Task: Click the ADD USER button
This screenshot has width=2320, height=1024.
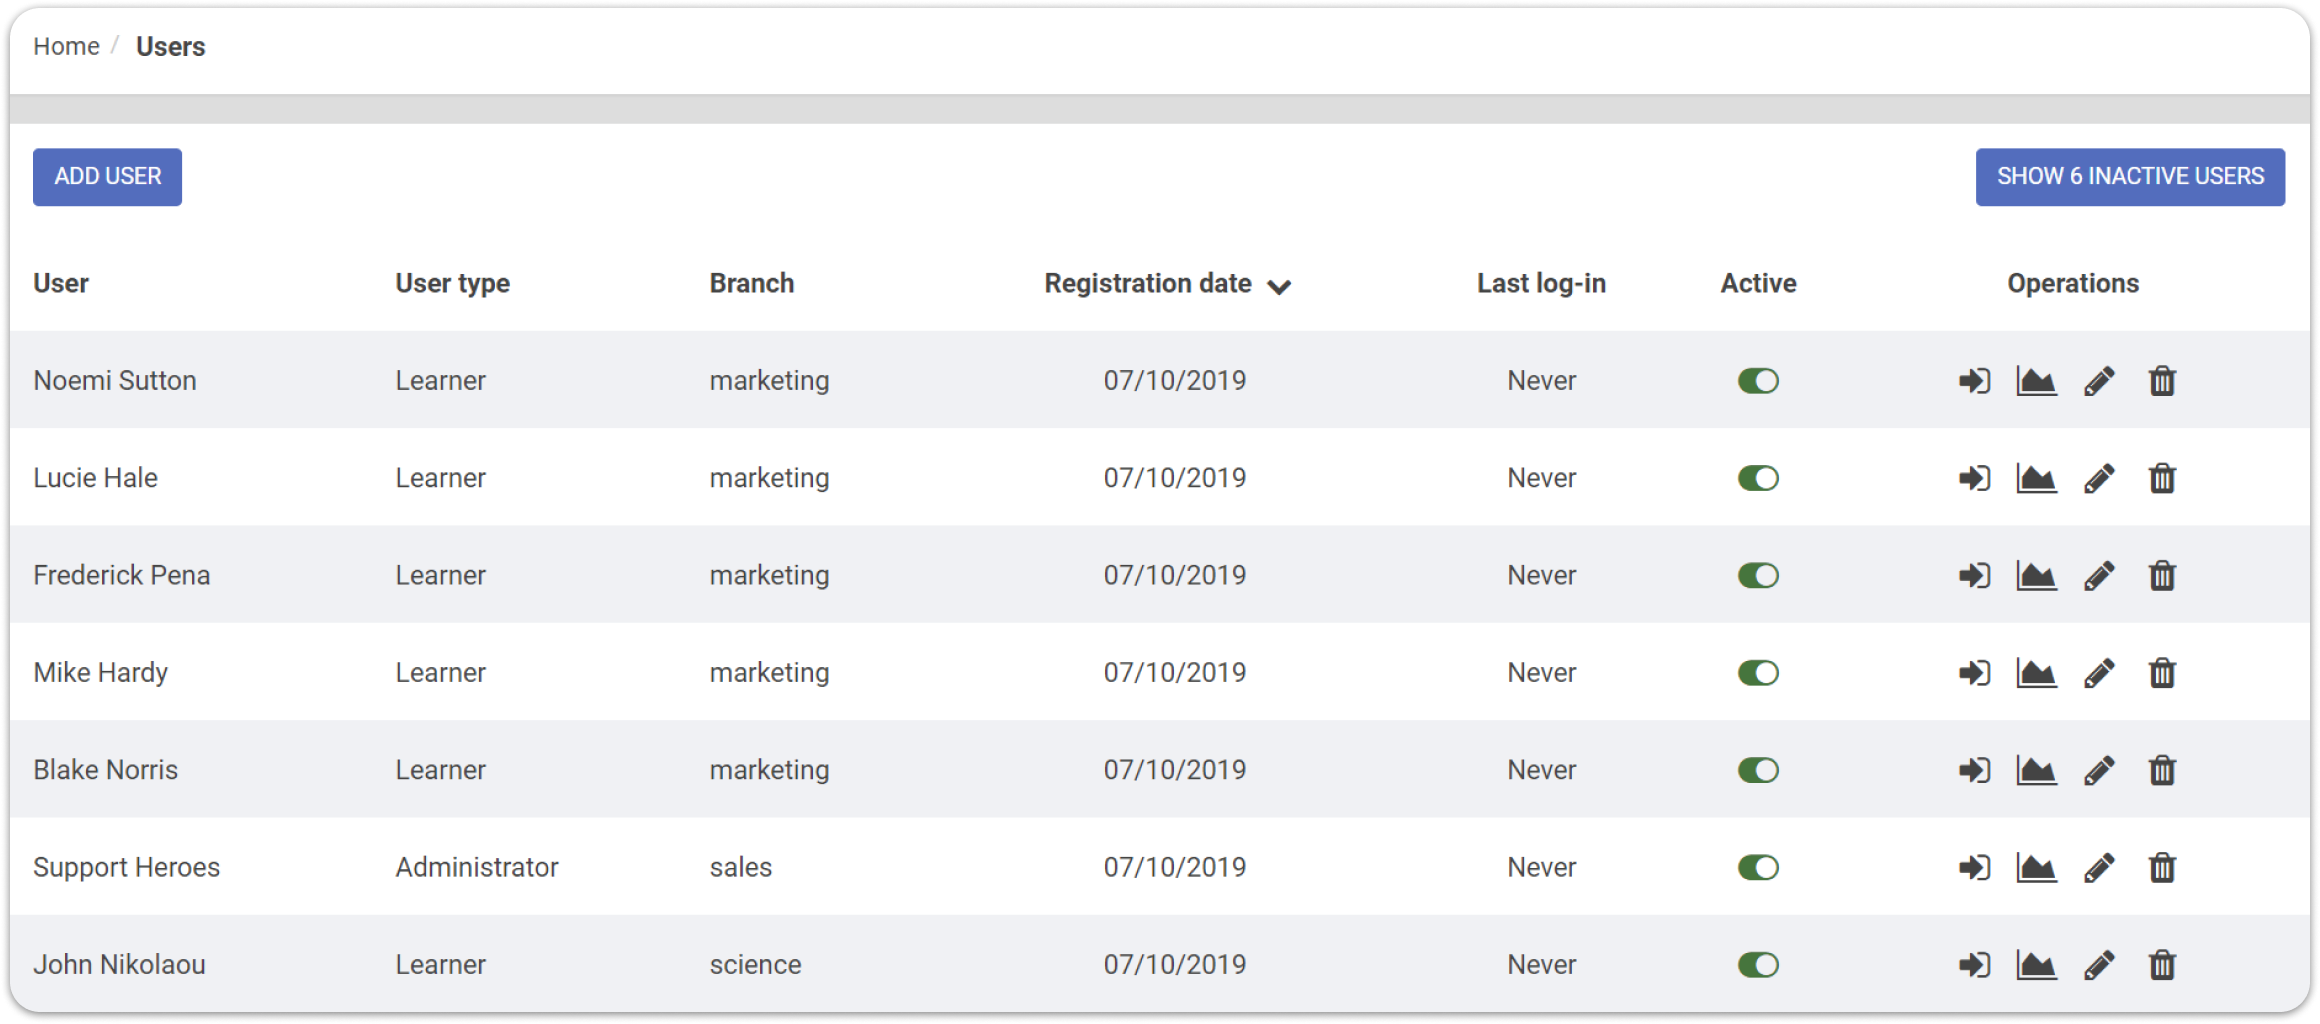Action: click(x=107, y=177)
